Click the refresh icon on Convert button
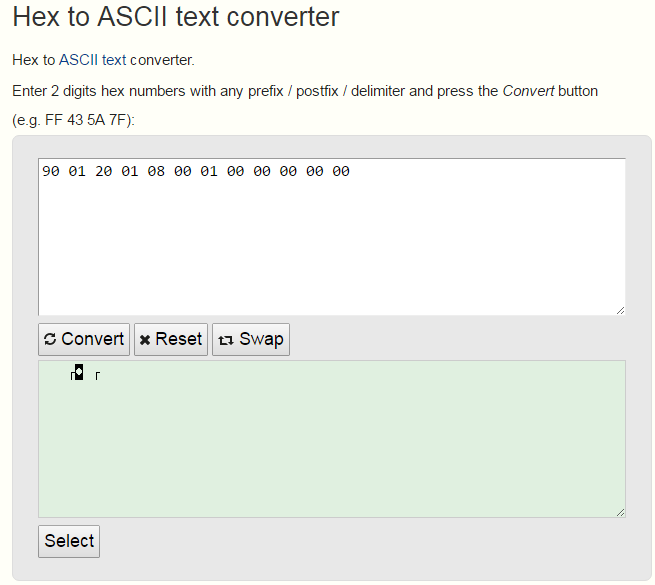Image resolution: width=655 pixels, height=585 pixels. pyautogui.click(x=50, y=340)
